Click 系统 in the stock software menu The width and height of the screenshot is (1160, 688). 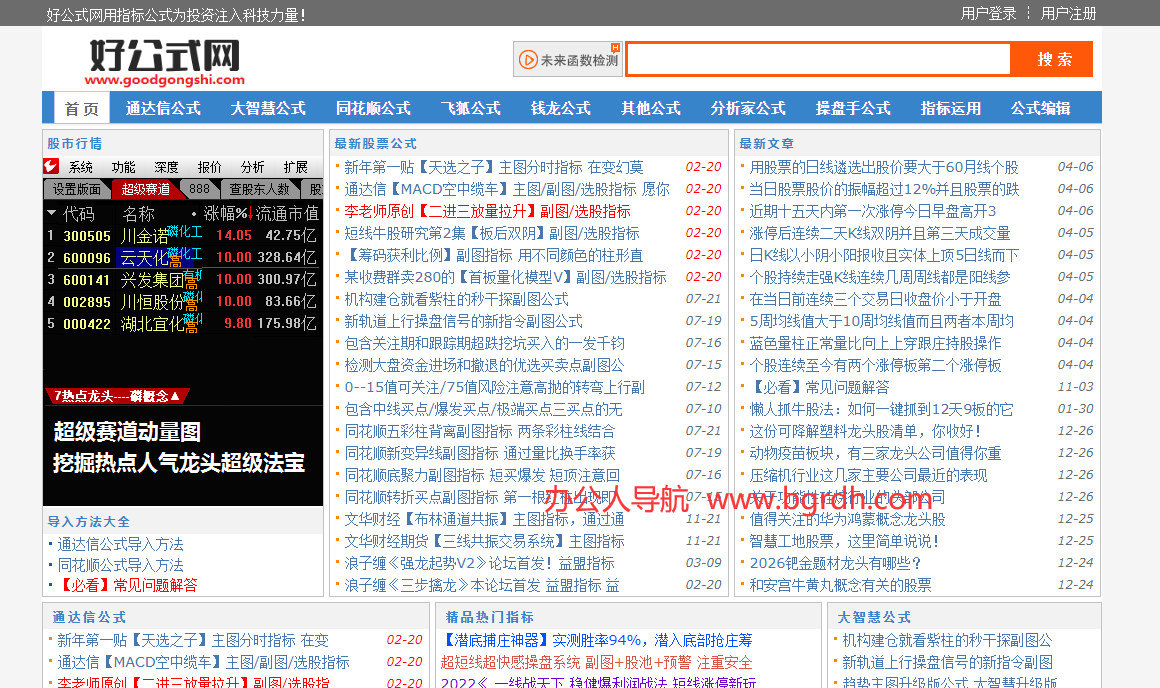[81, 167]
